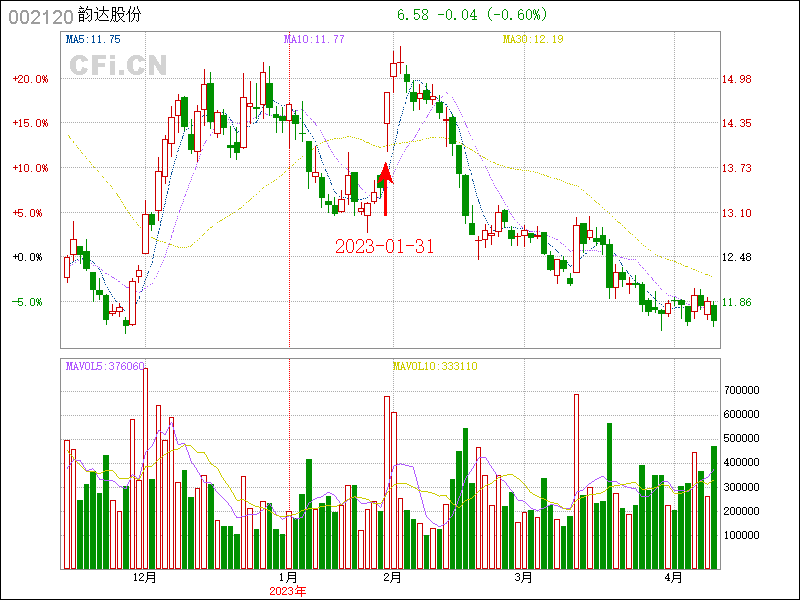Click the MA5:11.75 indicator label
Viewport: 800px width, 600px height.
pyautogui.click(x=93, y=39)
